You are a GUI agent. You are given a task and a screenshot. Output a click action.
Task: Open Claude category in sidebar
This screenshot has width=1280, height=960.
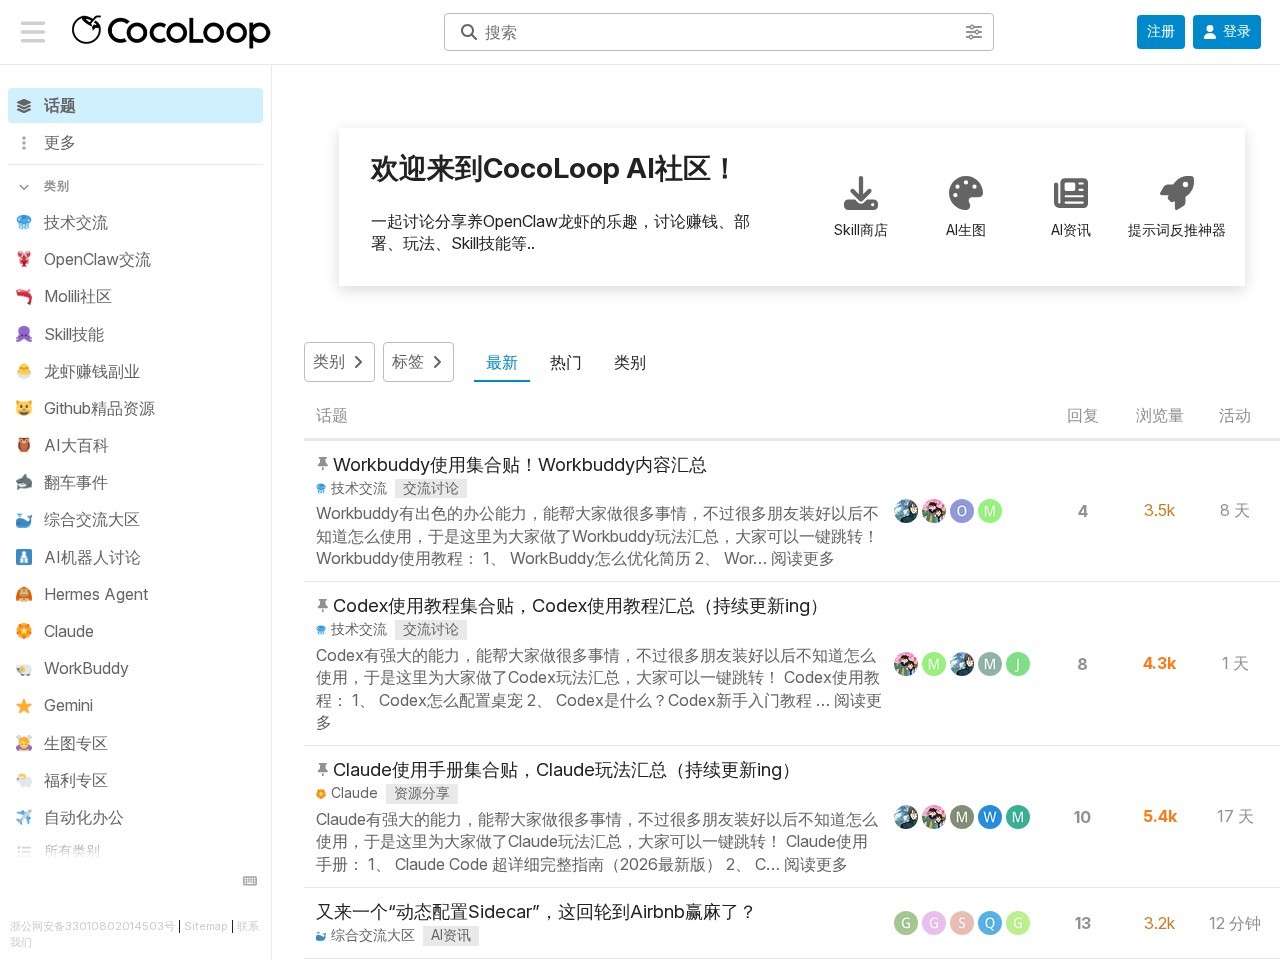[x=135, y=632]
